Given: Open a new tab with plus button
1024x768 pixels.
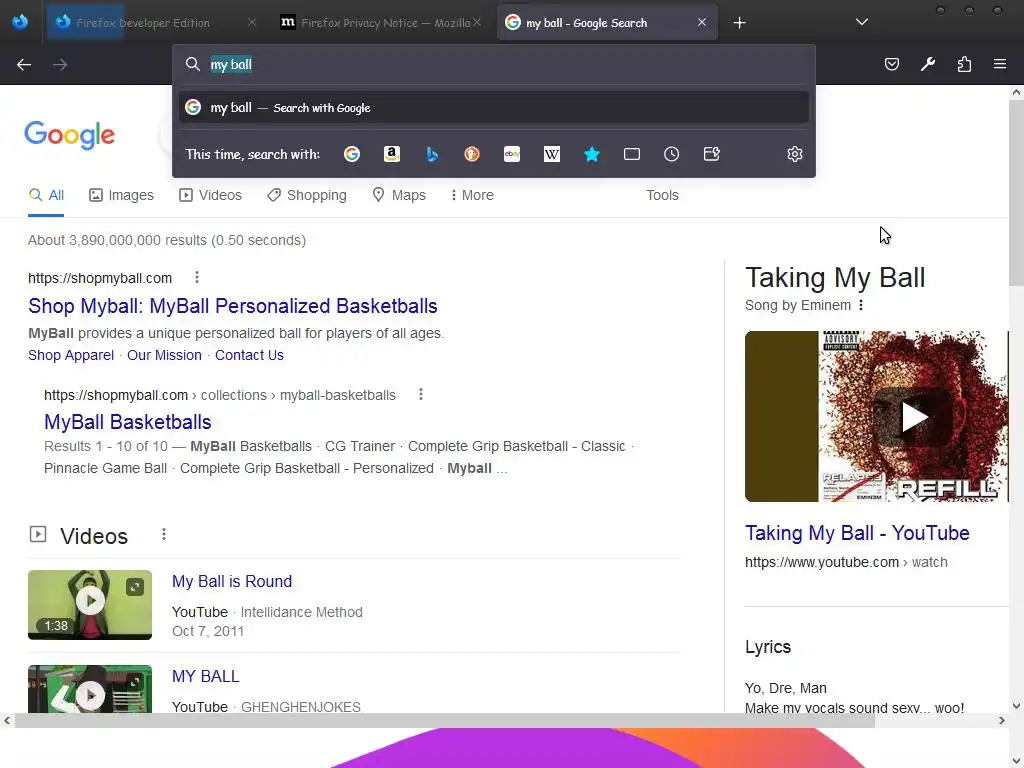Looking at the screenshot, I should (x=739, y=23).
